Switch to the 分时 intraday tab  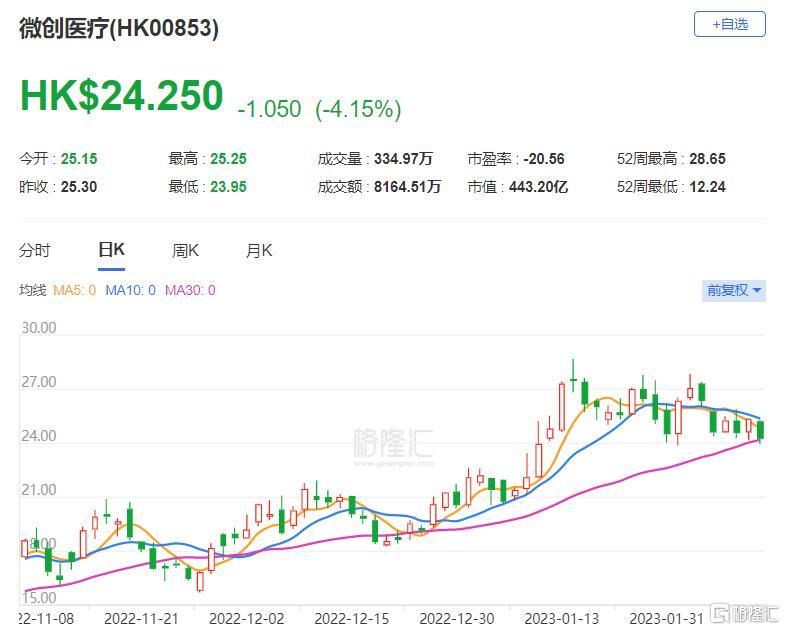pos(35,250)
